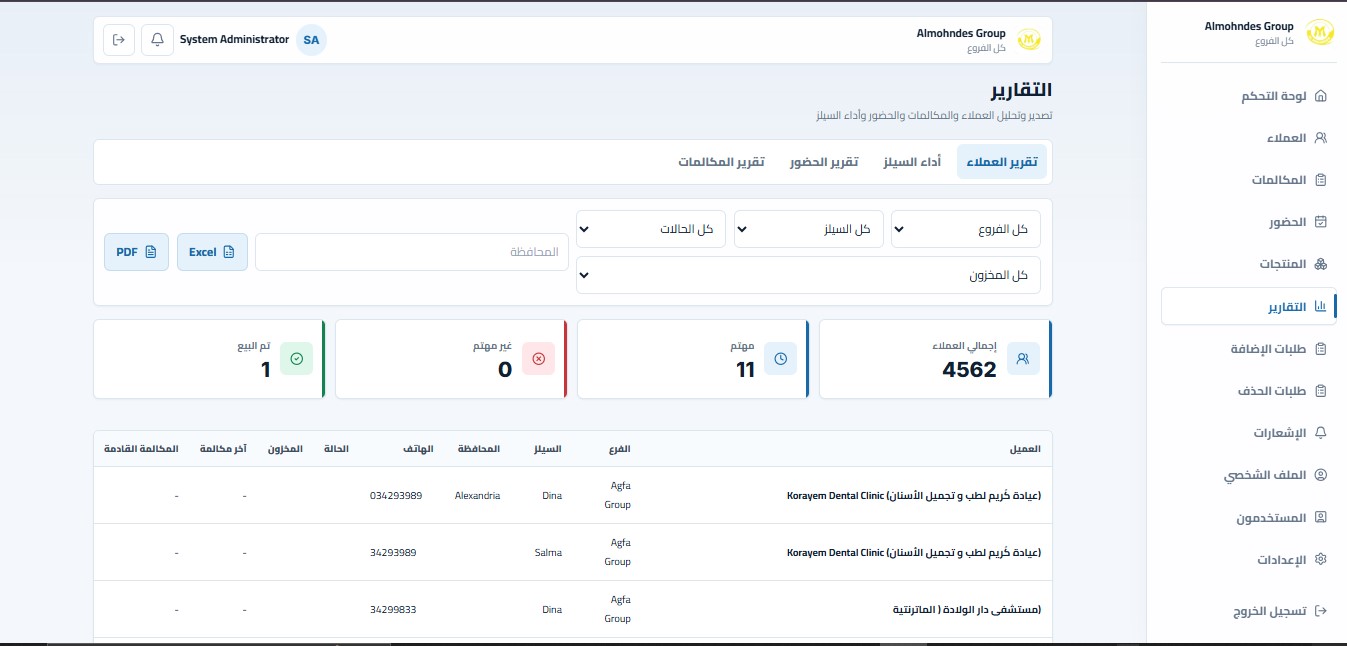Click the clock icon in مهتم card
The image size is (1347, 646).
(x=781, y=358)
